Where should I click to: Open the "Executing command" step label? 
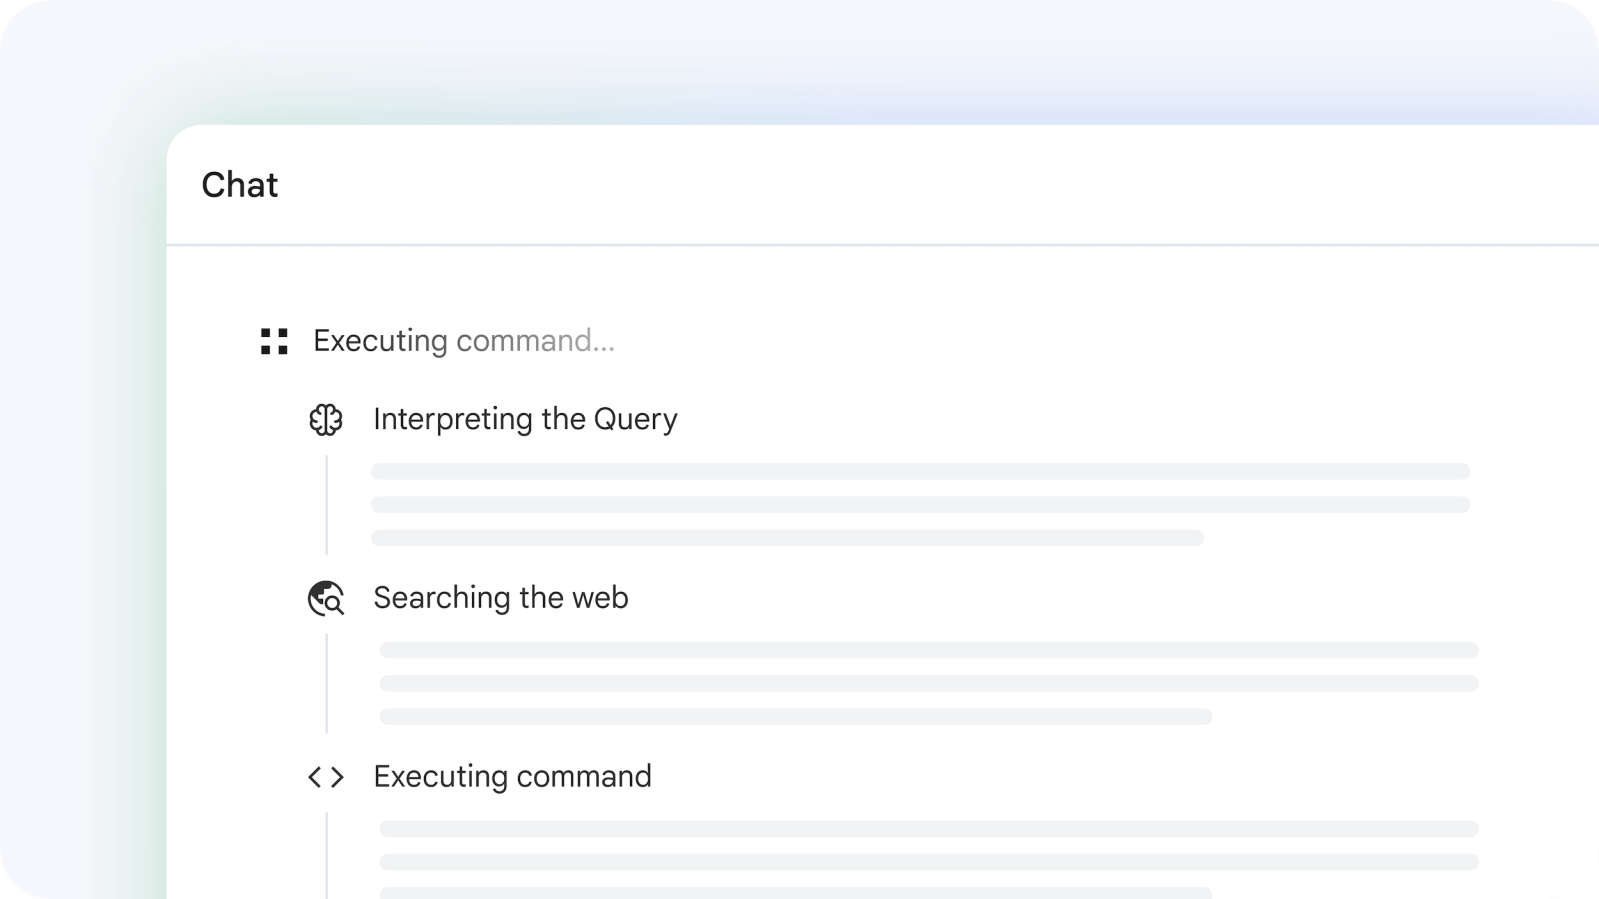(512, 777)
